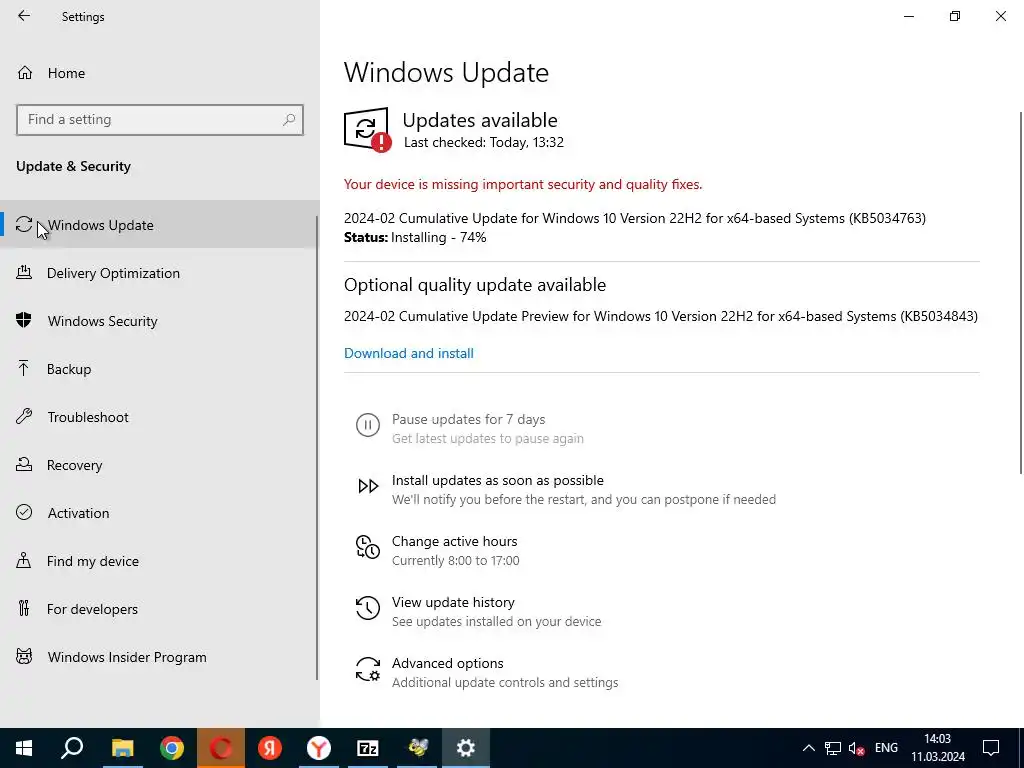Click the Windows Security shield icon
1024x768 pixels.
(24, 320)
